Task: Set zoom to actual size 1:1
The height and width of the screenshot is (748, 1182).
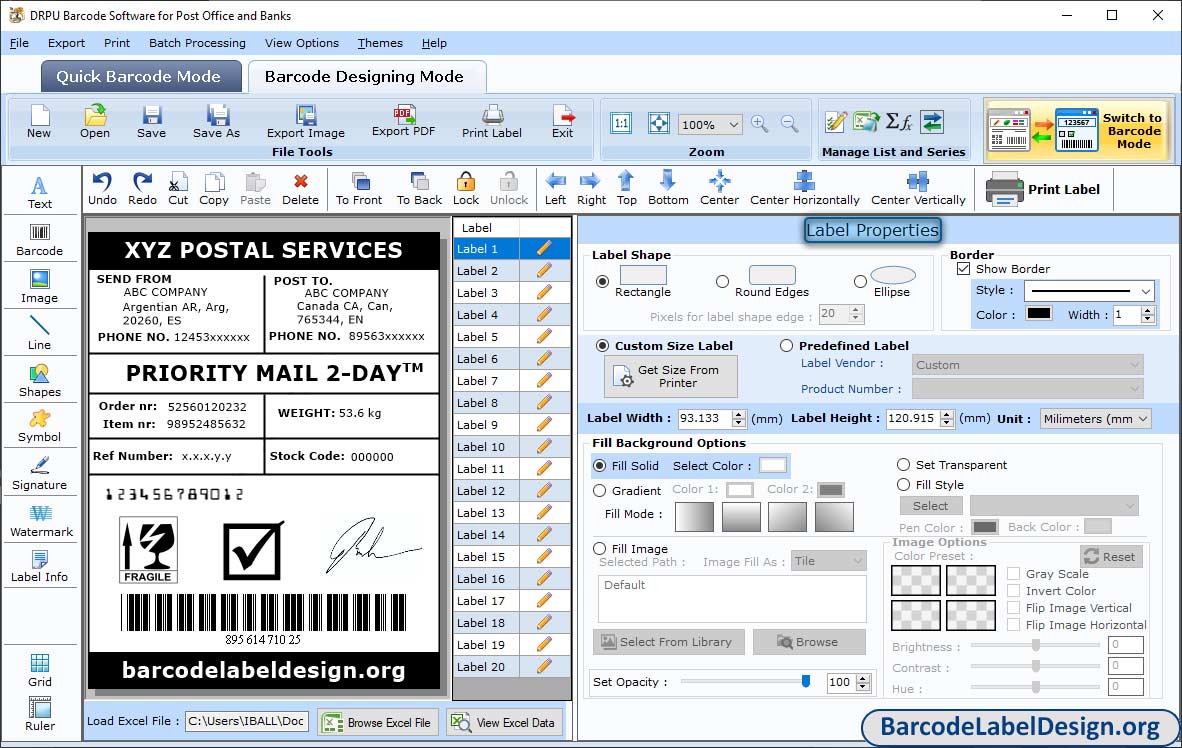Action: coord(621,124)
